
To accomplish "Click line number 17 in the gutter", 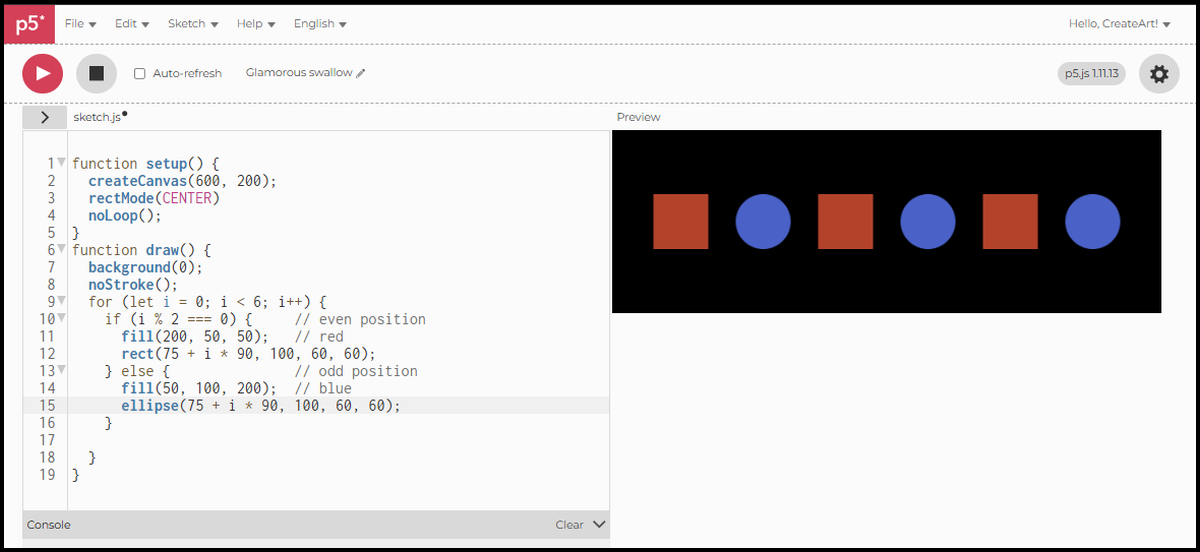I will [47, 440].
